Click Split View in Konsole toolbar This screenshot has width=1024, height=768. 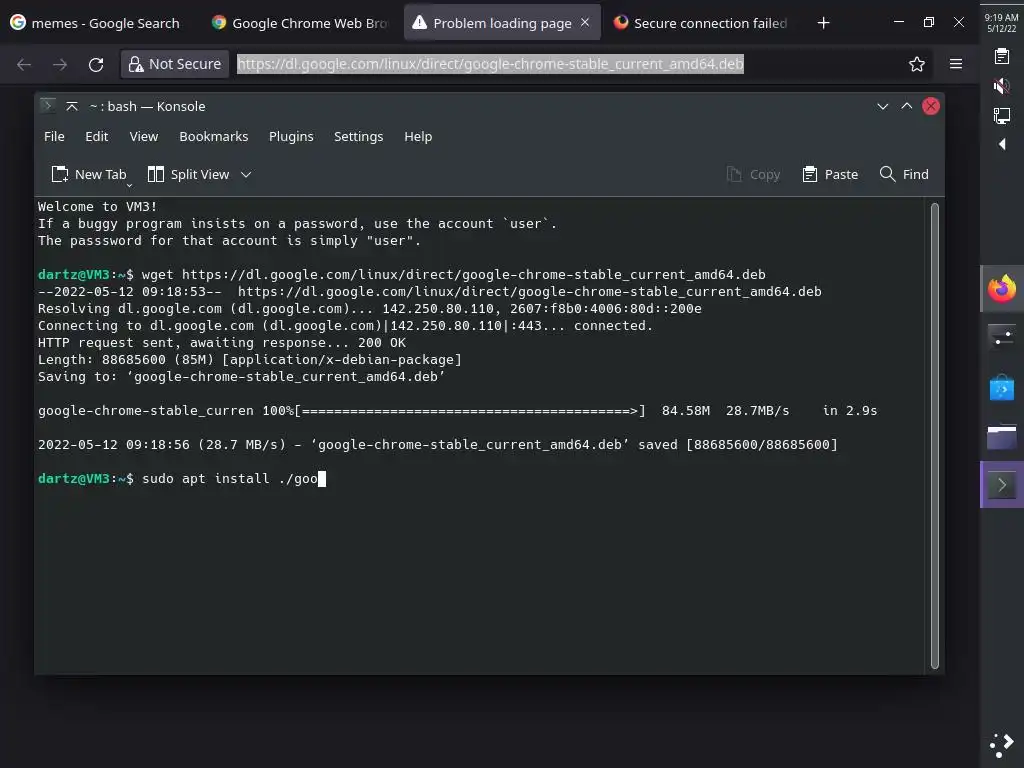pos(189,174)
